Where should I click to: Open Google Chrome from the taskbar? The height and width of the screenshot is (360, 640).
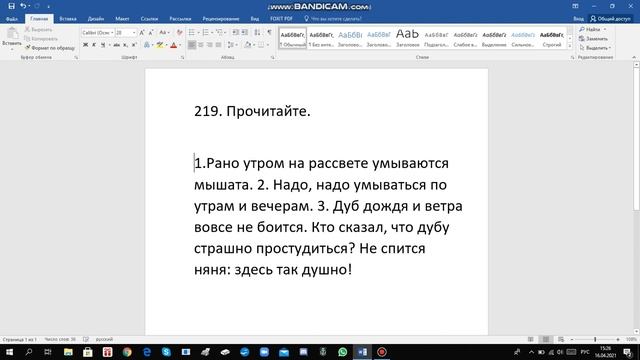coord(127,352)
